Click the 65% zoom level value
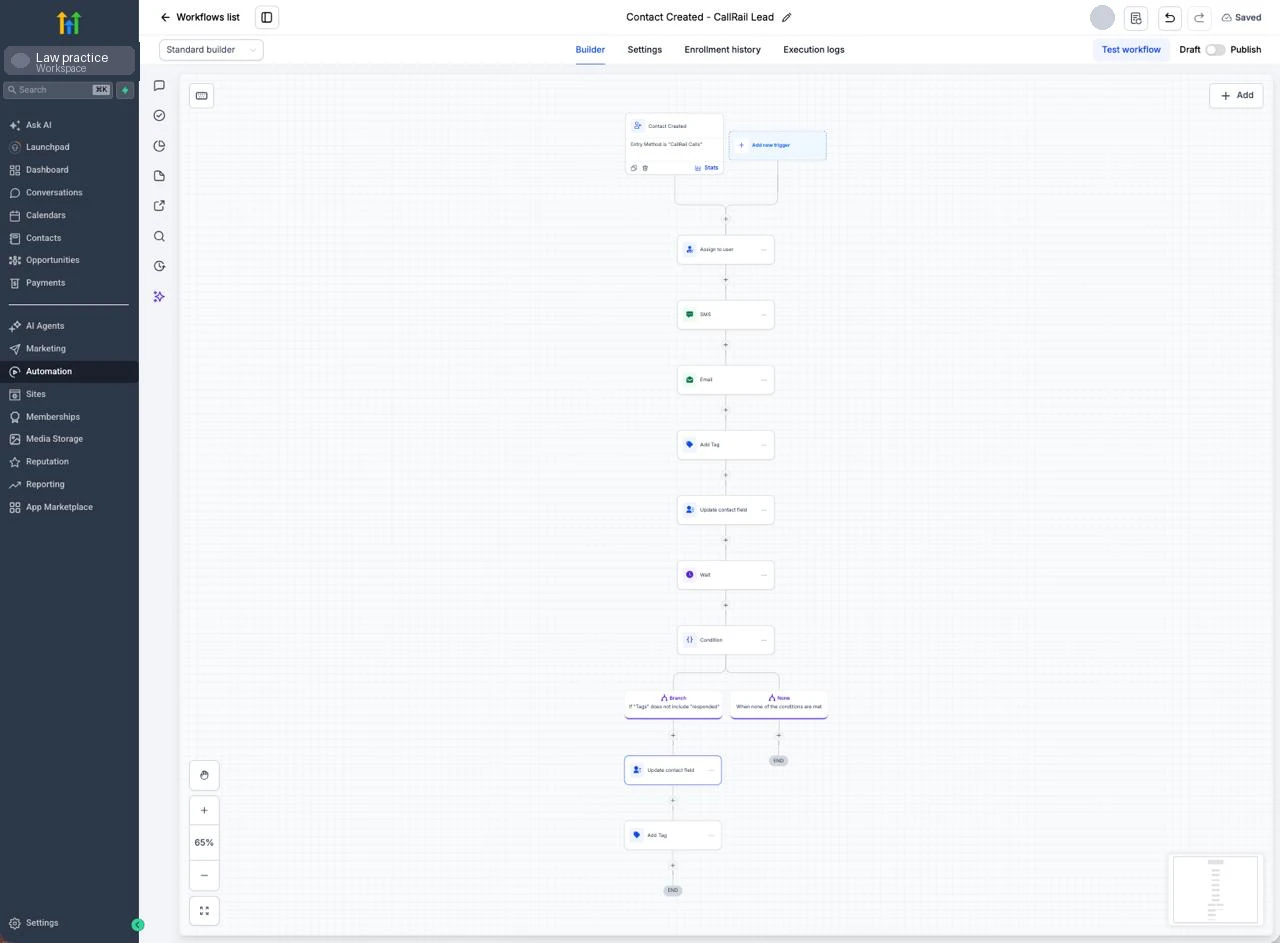 point(204,843)
